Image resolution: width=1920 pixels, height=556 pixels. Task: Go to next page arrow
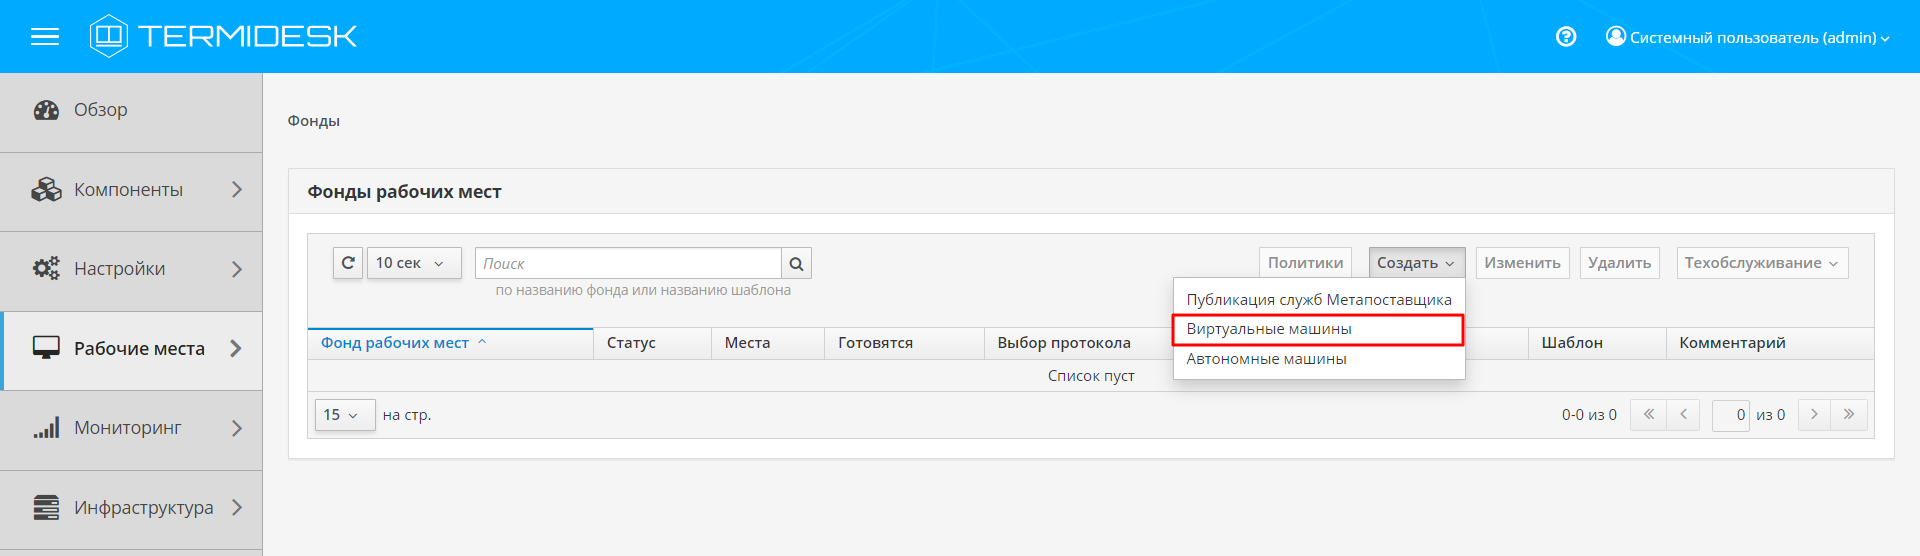point(1814,415)
